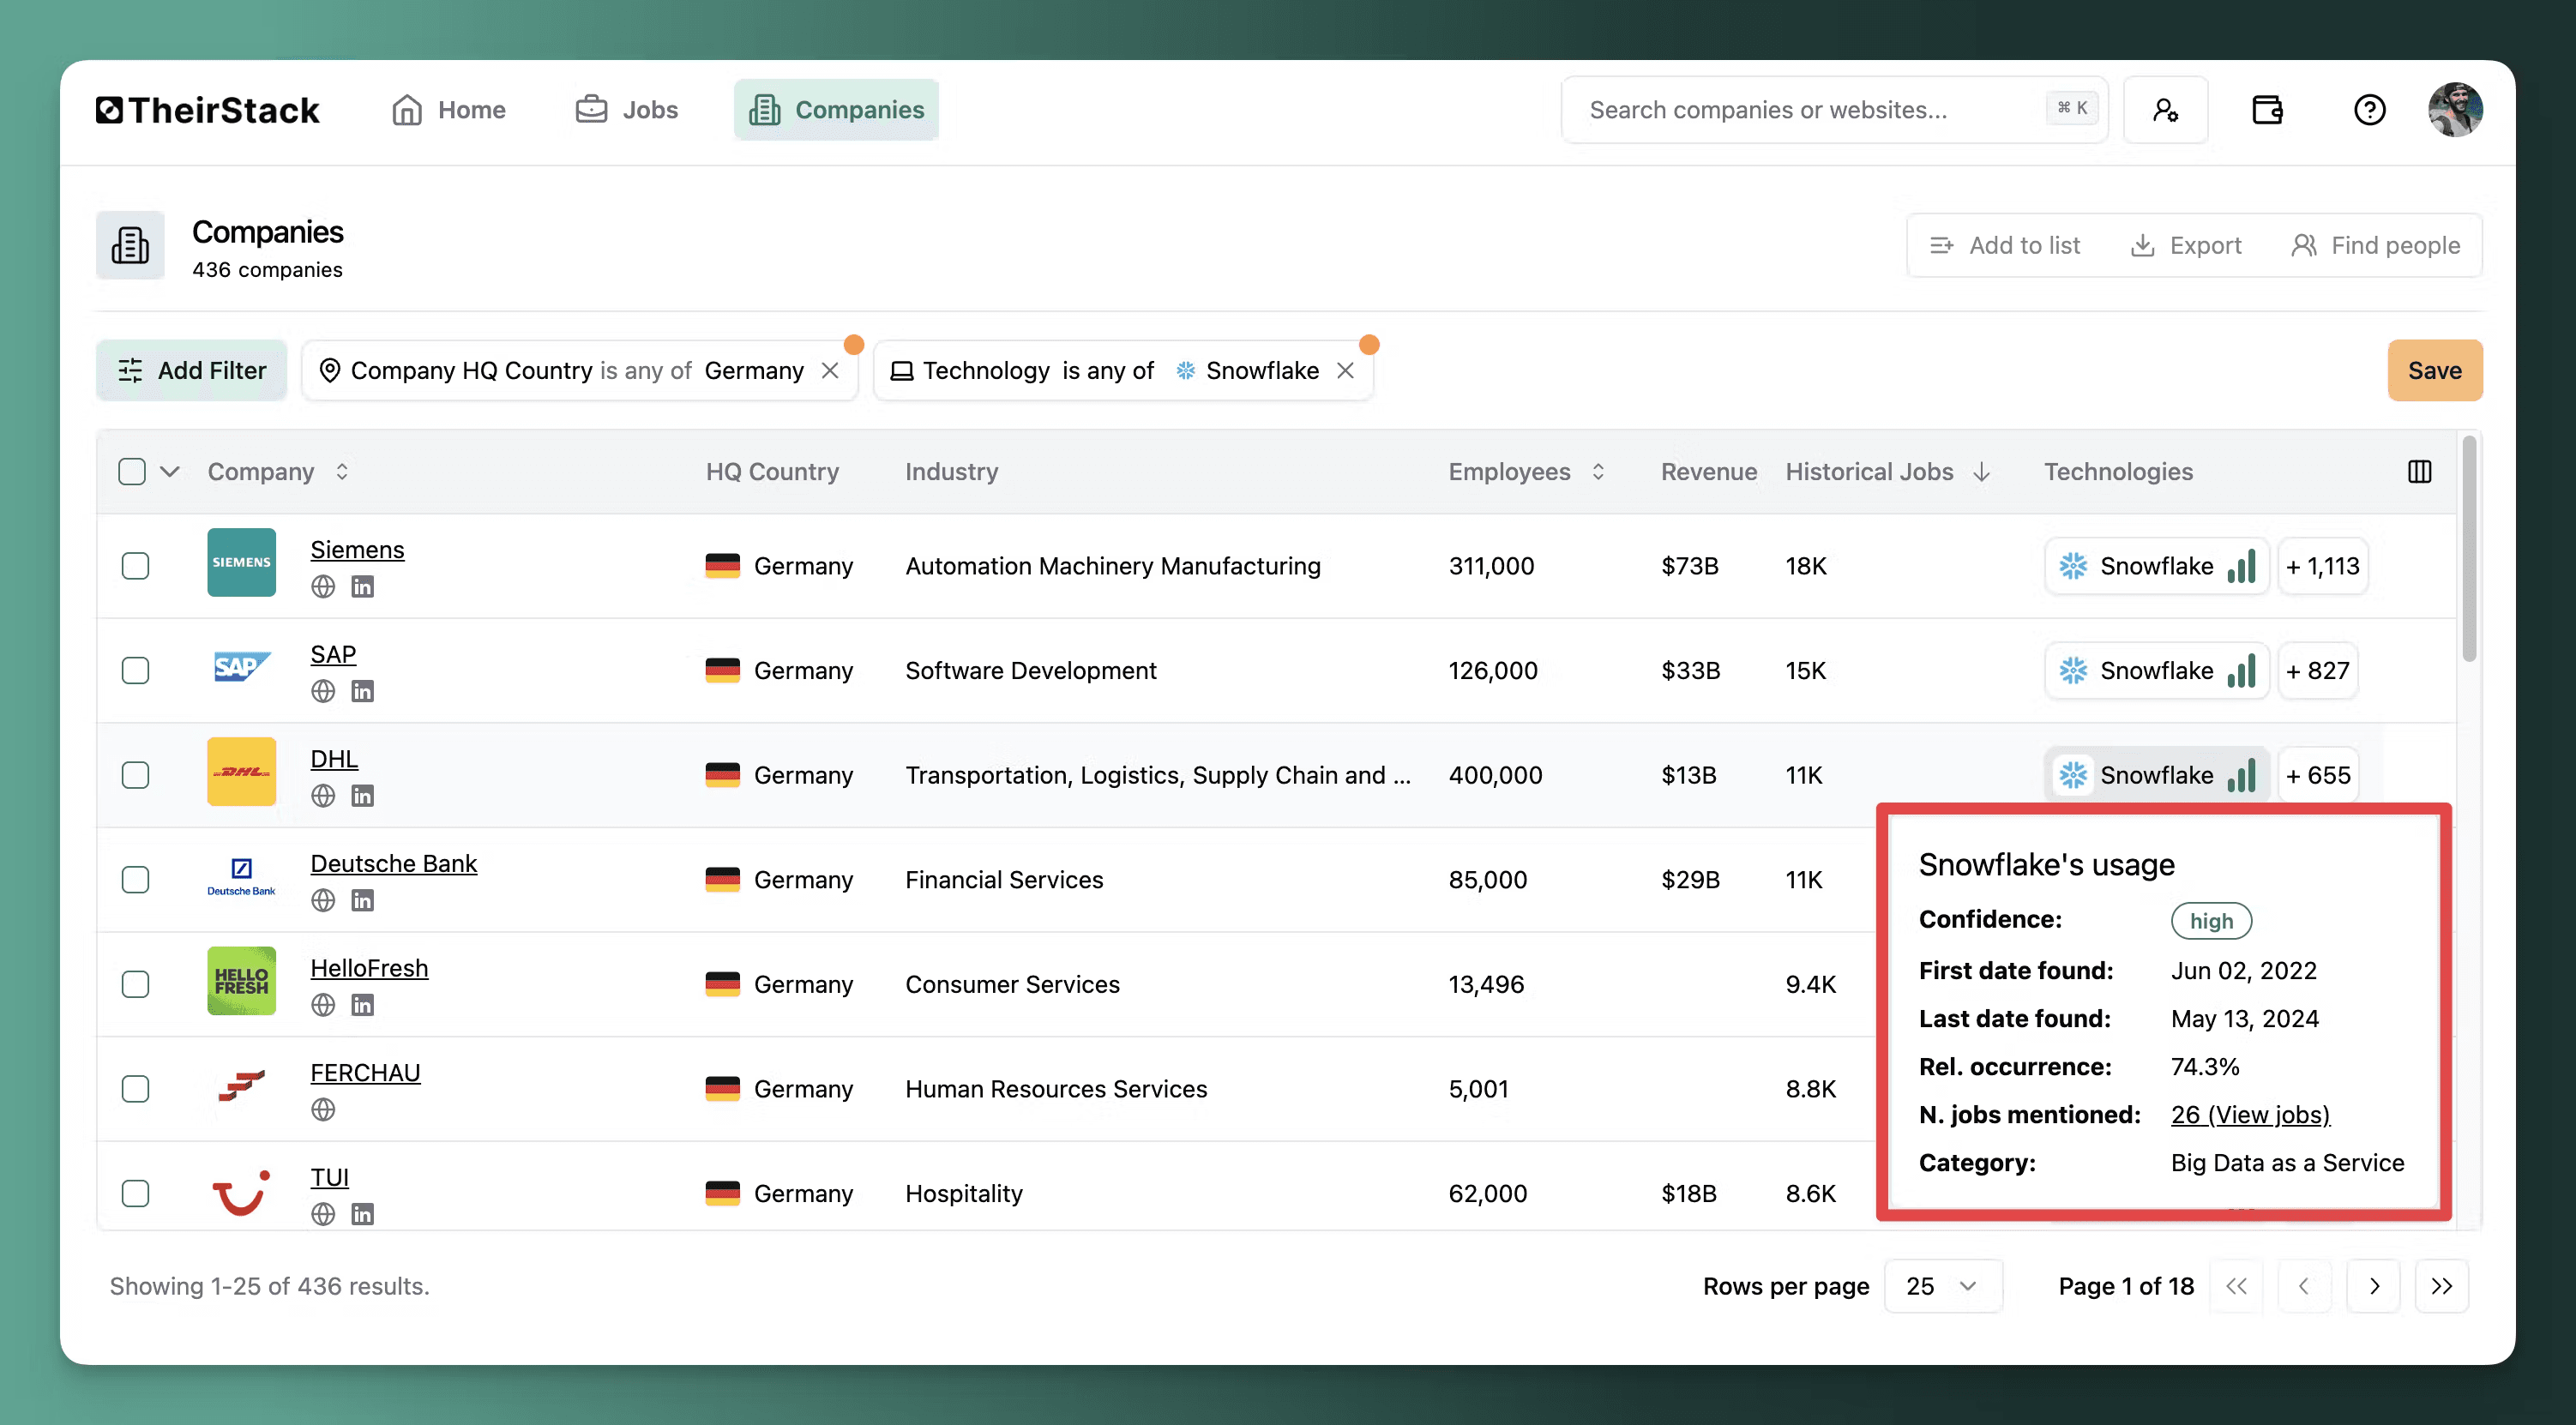Open Siemens website globe icon
The height and width of the screenshot is (1425, 2576).
tap(323, 587)
